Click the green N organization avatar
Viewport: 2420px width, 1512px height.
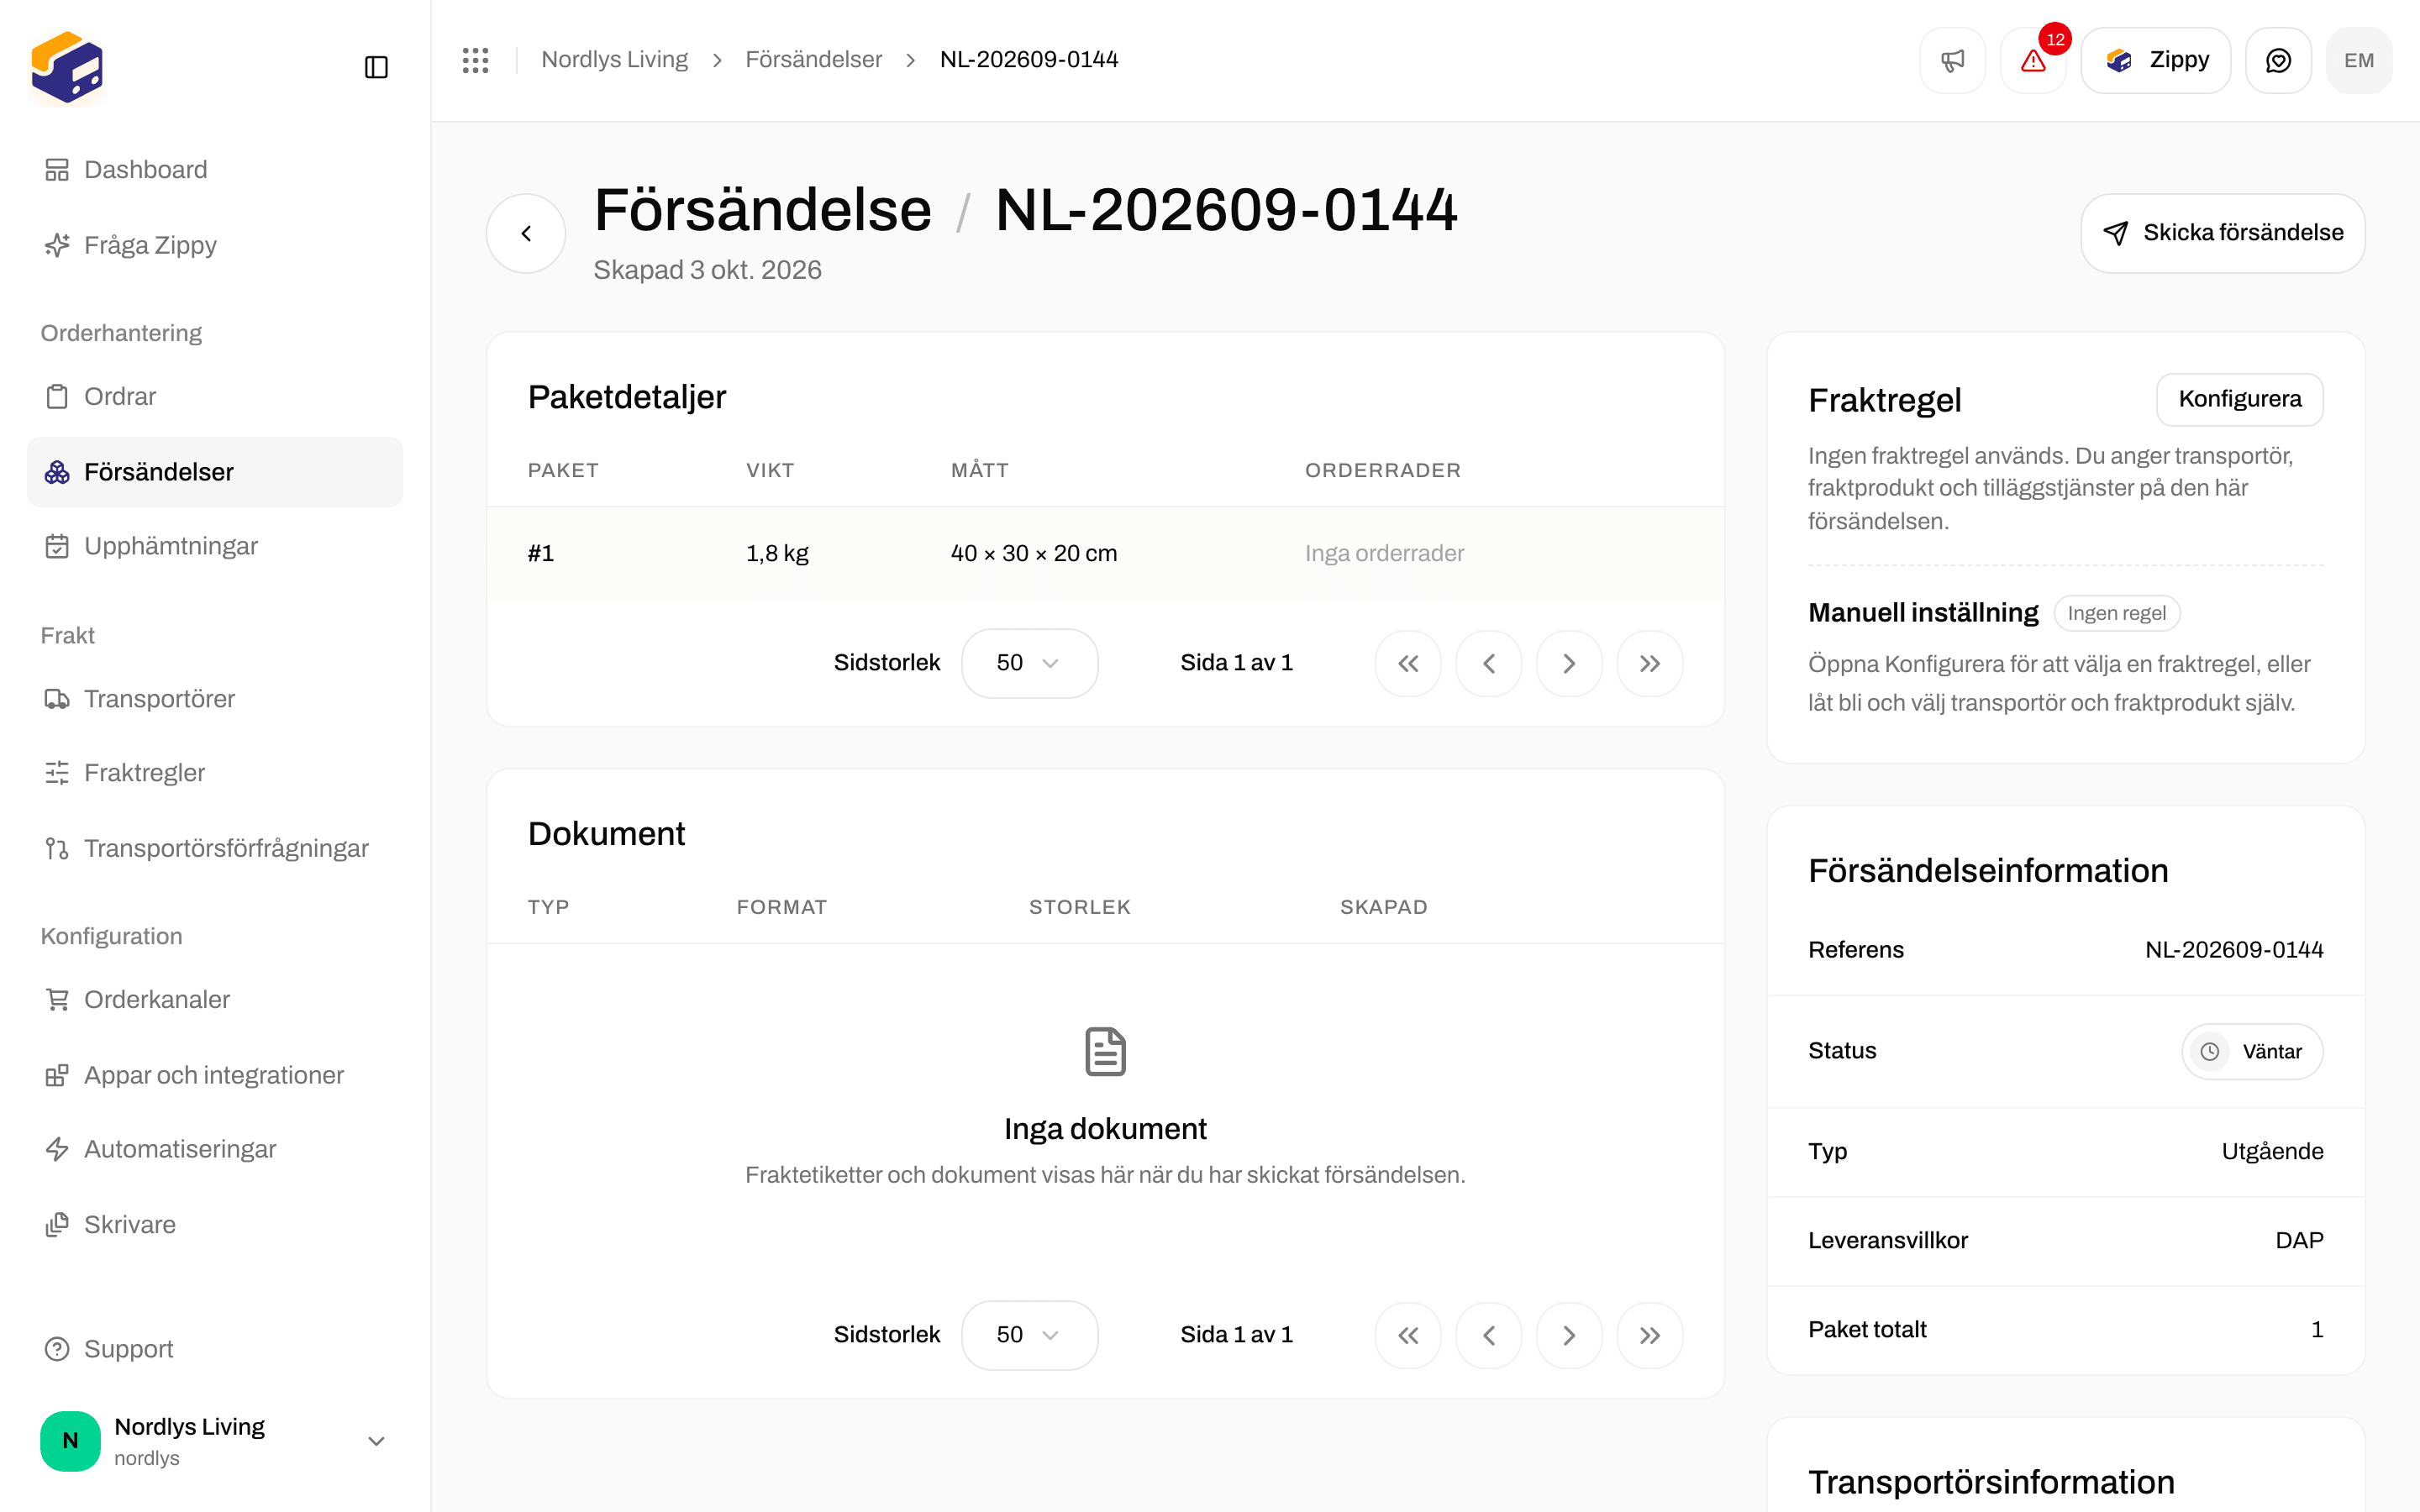(70, 1441)
